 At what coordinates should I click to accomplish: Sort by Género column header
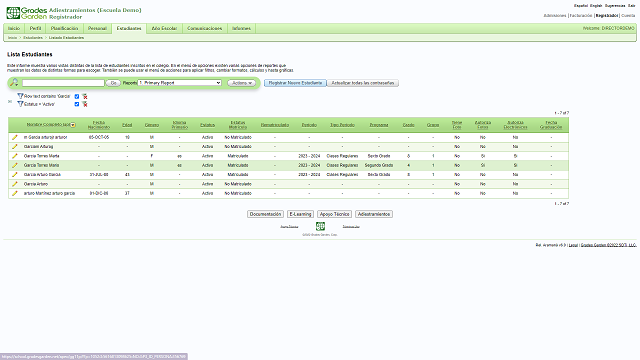point(152,125)
